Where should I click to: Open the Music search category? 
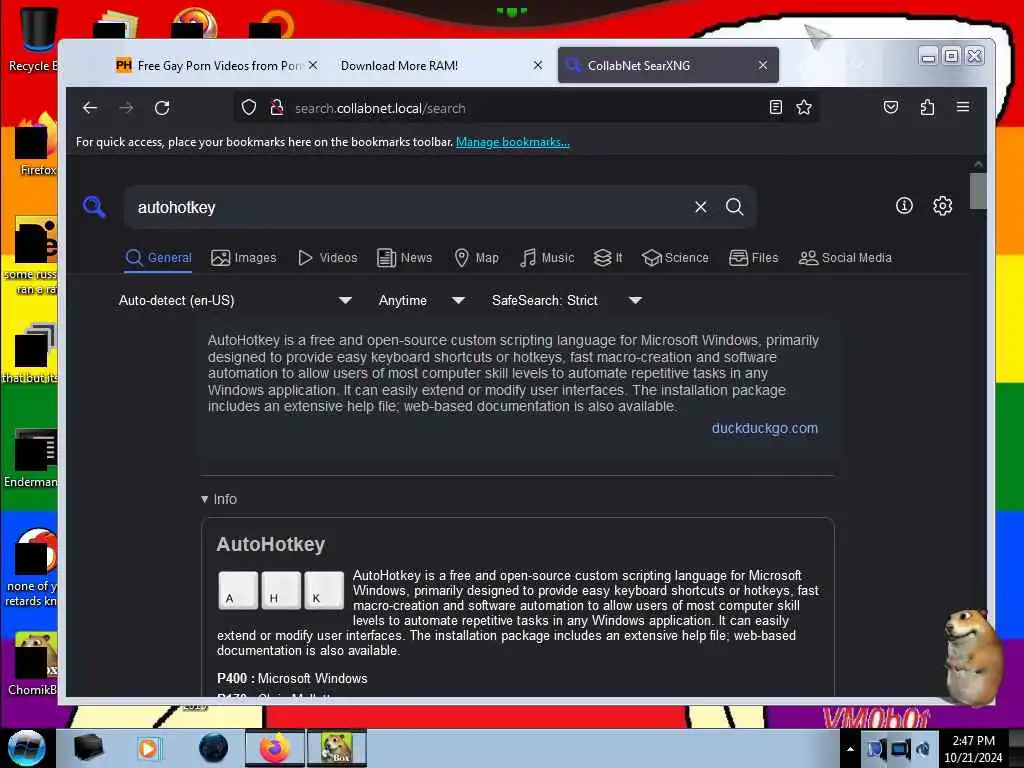(547, 258)
